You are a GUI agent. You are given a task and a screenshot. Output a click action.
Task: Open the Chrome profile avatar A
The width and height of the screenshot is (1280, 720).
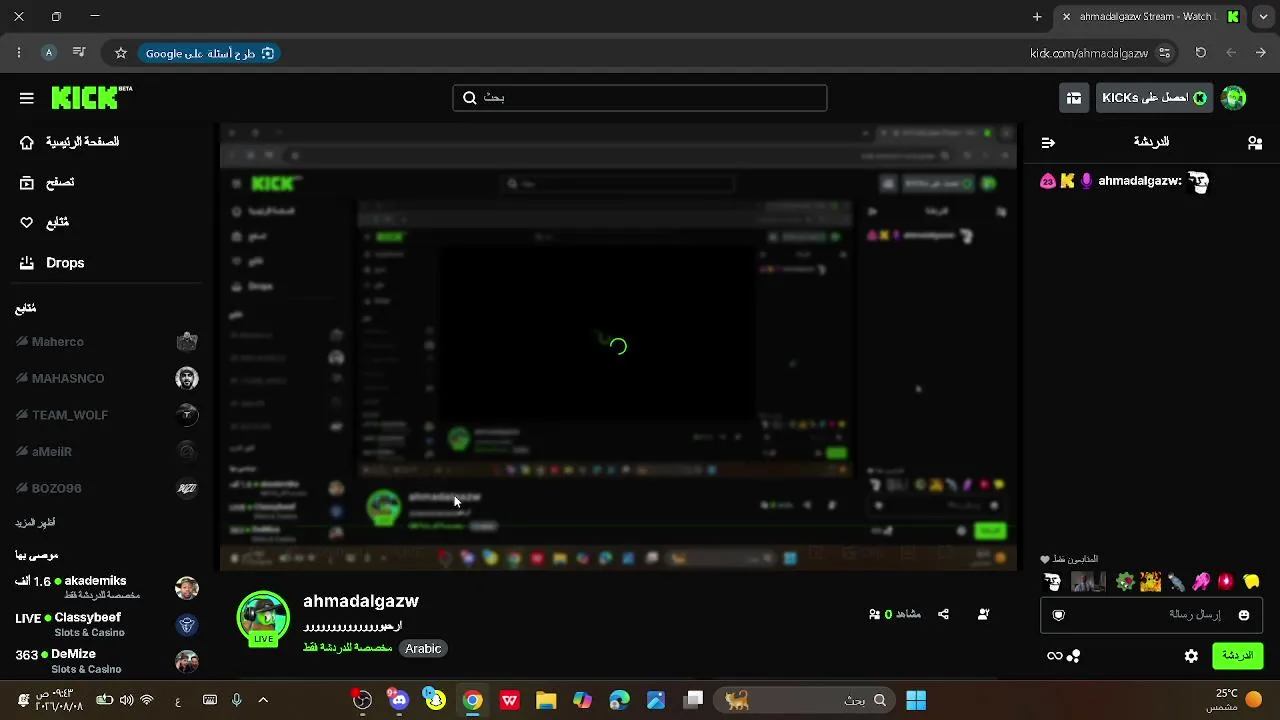(49, 53)
